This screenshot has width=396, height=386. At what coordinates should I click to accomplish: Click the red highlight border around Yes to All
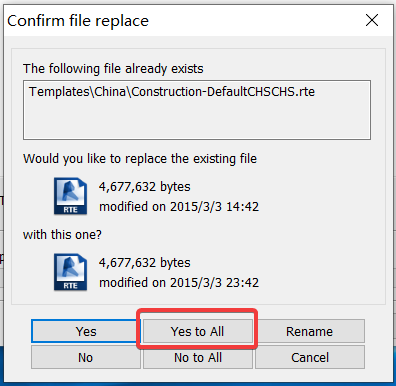click(x=197, y=311)
